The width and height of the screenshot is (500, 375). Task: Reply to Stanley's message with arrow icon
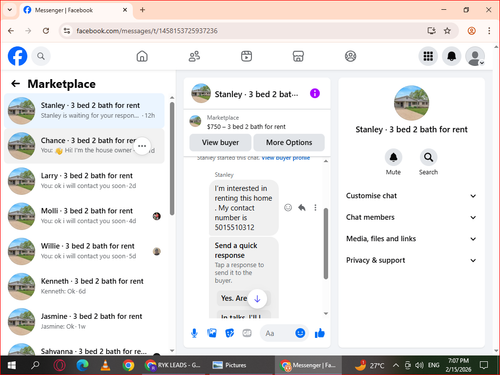pos(302,208)
